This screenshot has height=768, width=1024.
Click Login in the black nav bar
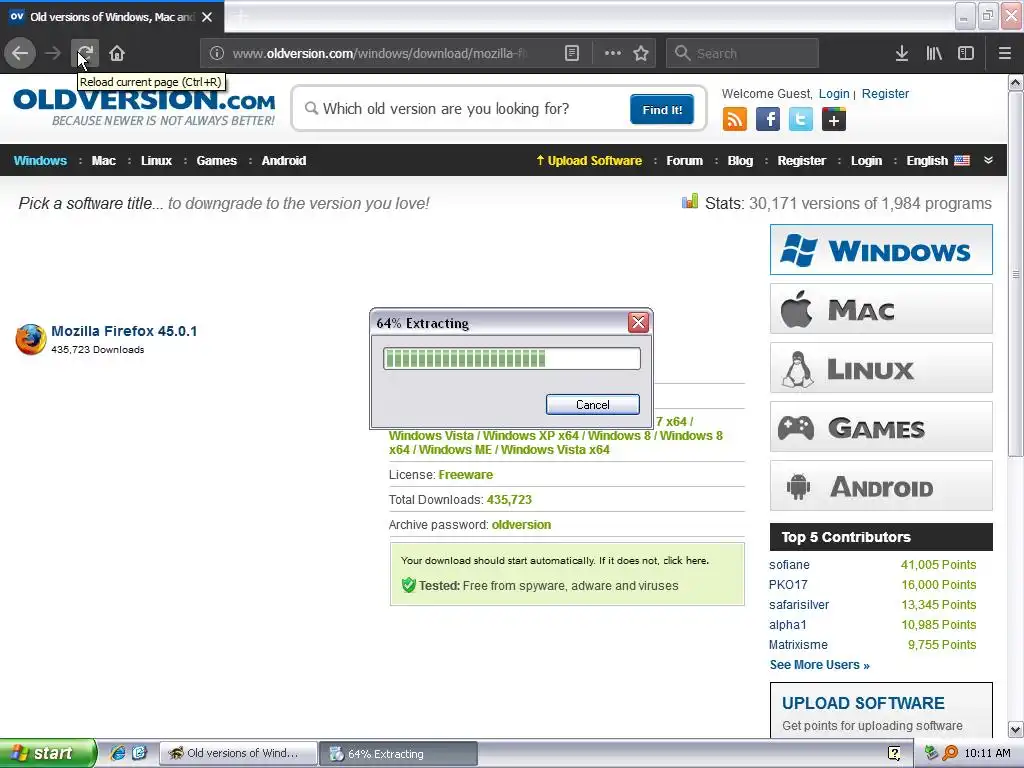(866, 161)
